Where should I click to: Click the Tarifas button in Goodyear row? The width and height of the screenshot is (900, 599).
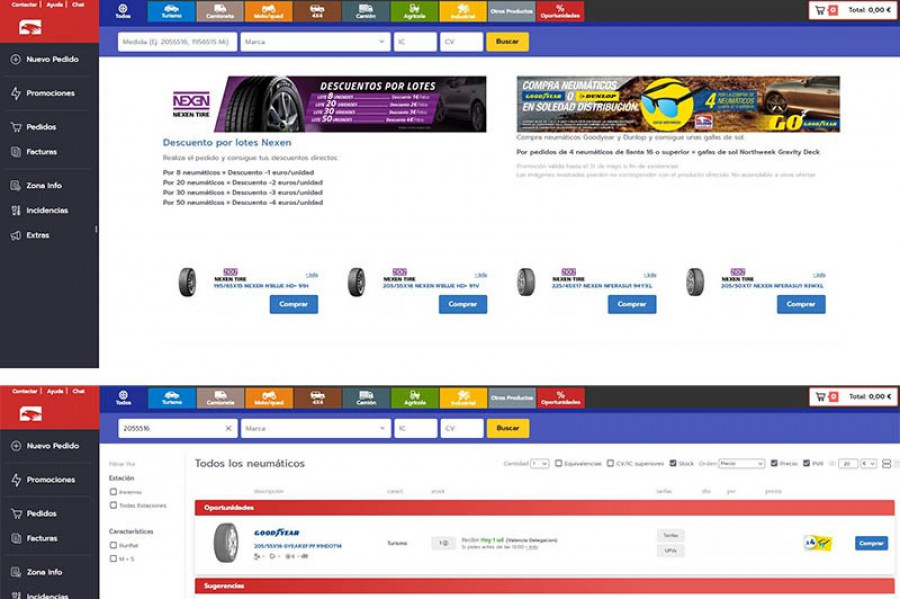coord(670,535)
